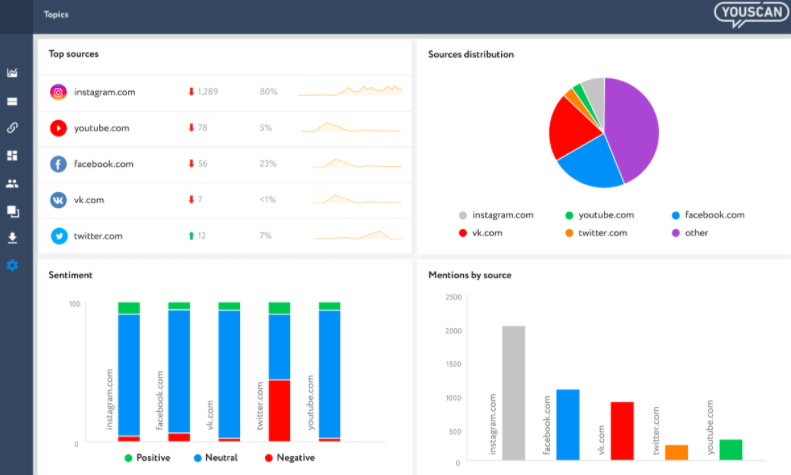791x475 pixels.
Task: Click the twitter.com trend sparkline
Action: point(358,235)
